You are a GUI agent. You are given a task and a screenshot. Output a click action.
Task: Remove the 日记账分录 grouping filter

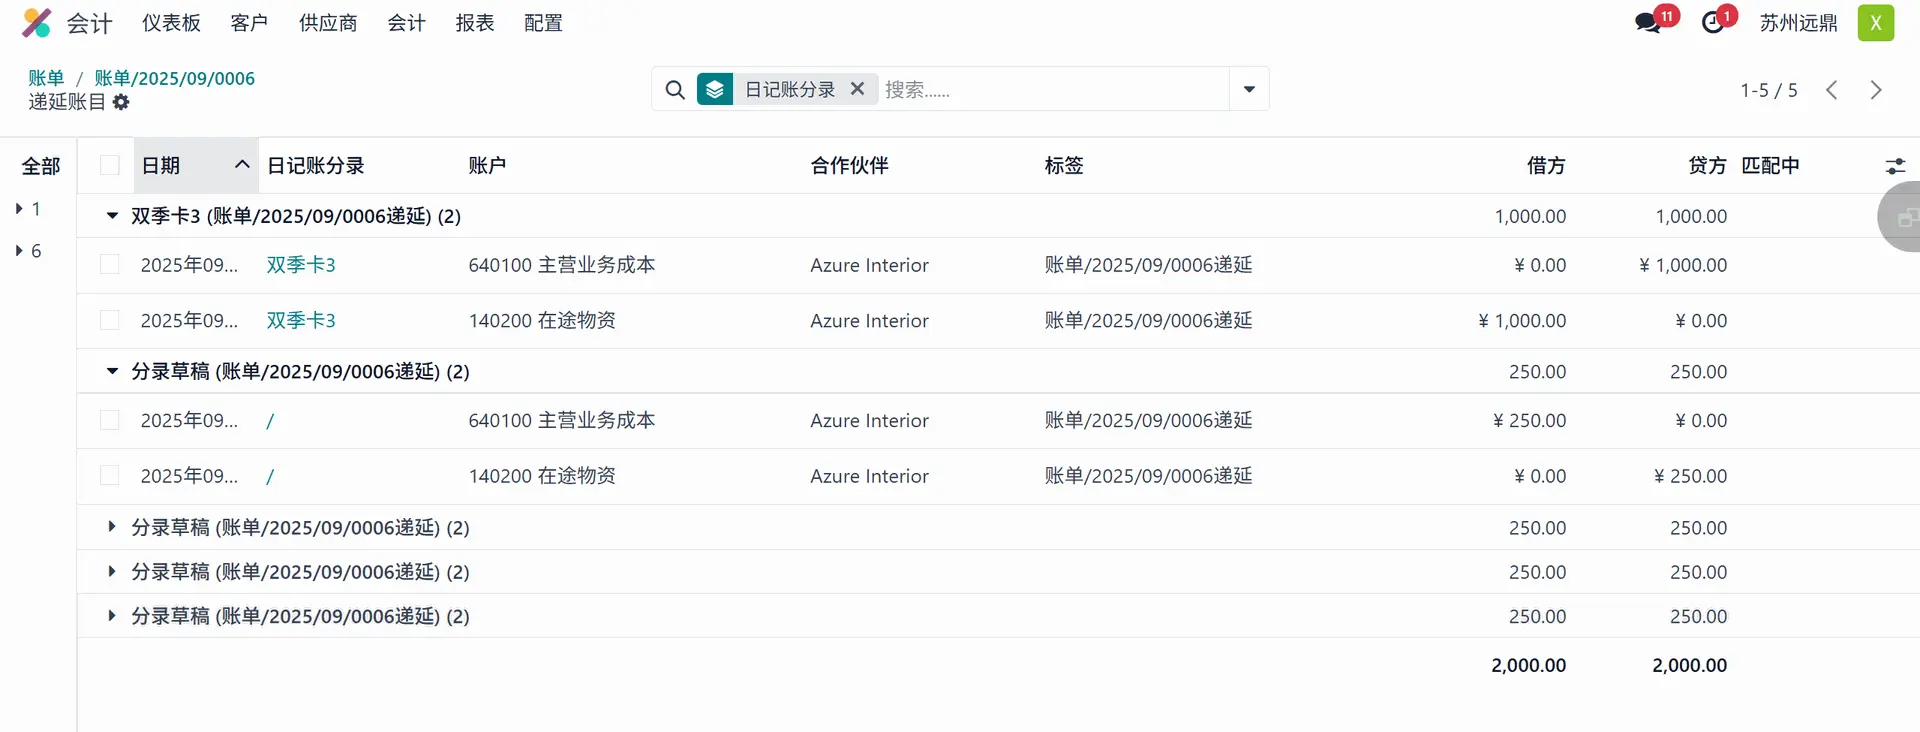coord(857,89)
